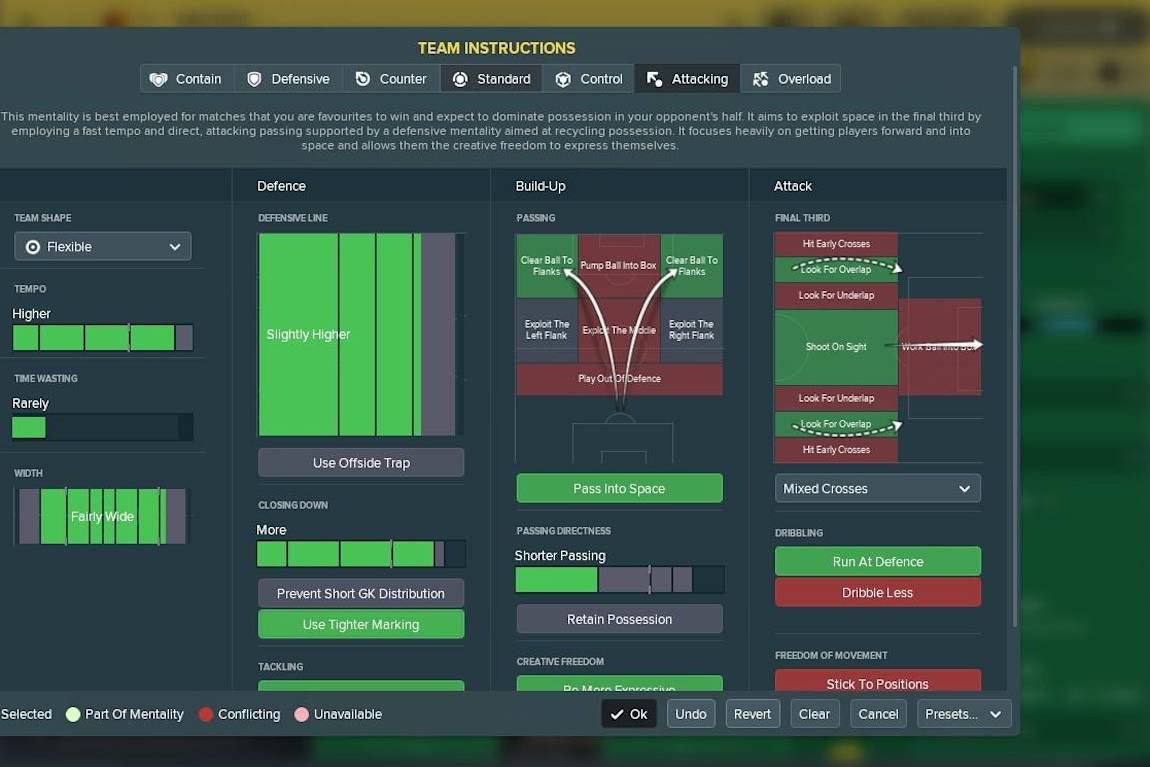Screen dimensions: 1150x767
Task: Select Work Ball Into Box
Action: tap(940, 347)
